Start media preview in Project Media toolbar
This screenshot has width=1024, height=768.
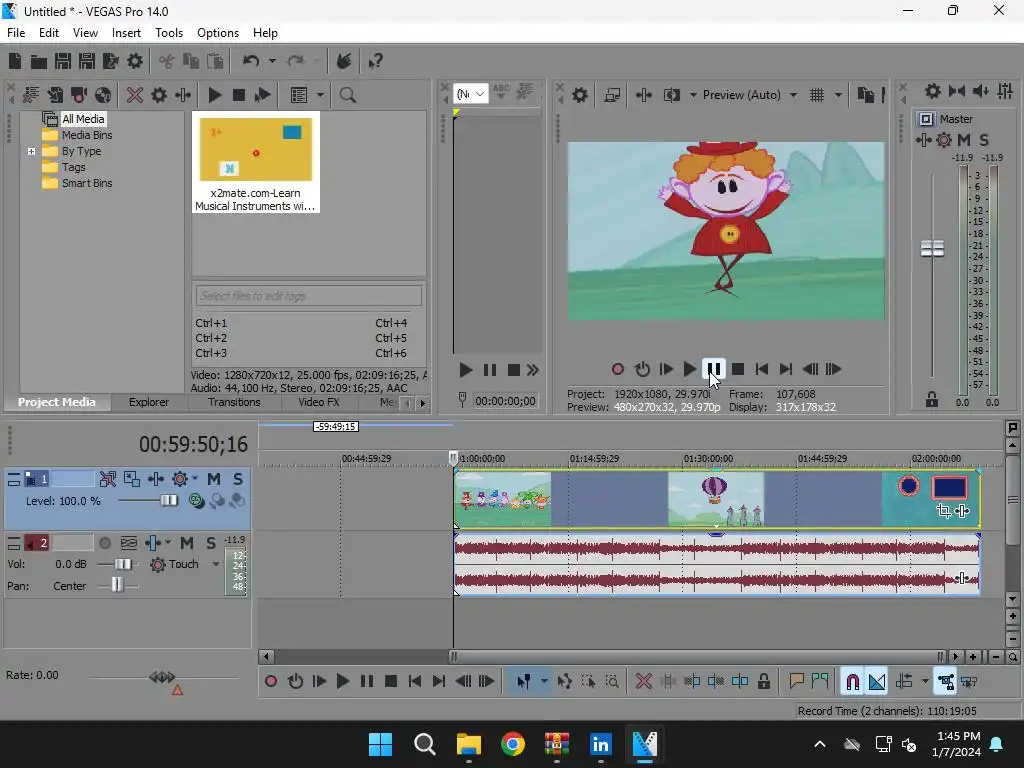tap(214, 95)
